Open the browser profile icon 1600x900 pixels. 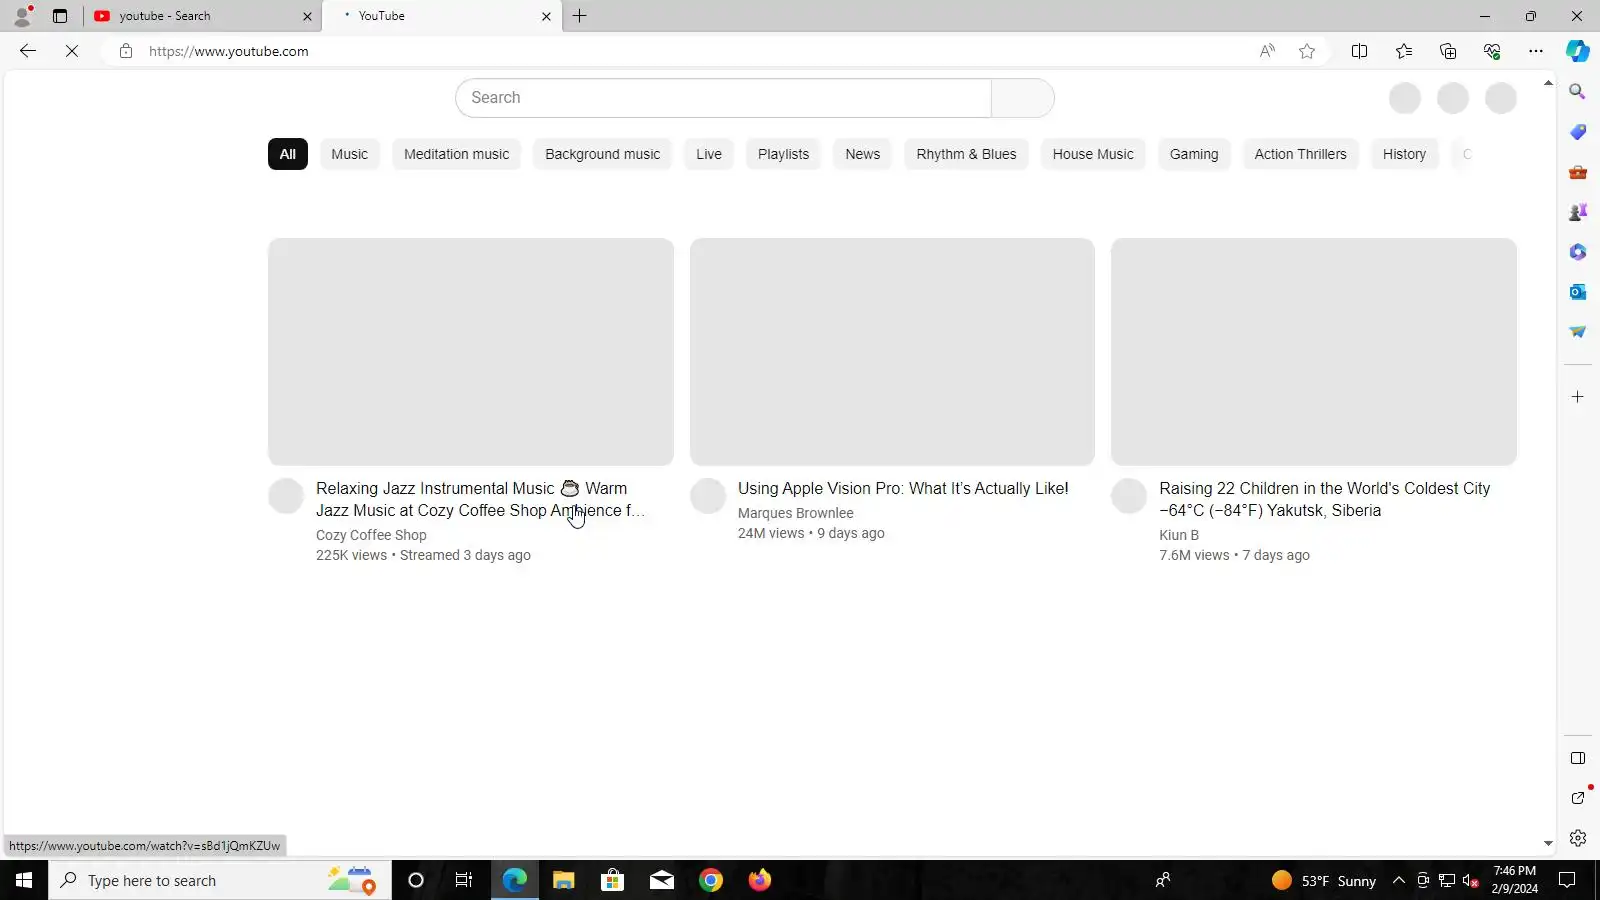22,16
